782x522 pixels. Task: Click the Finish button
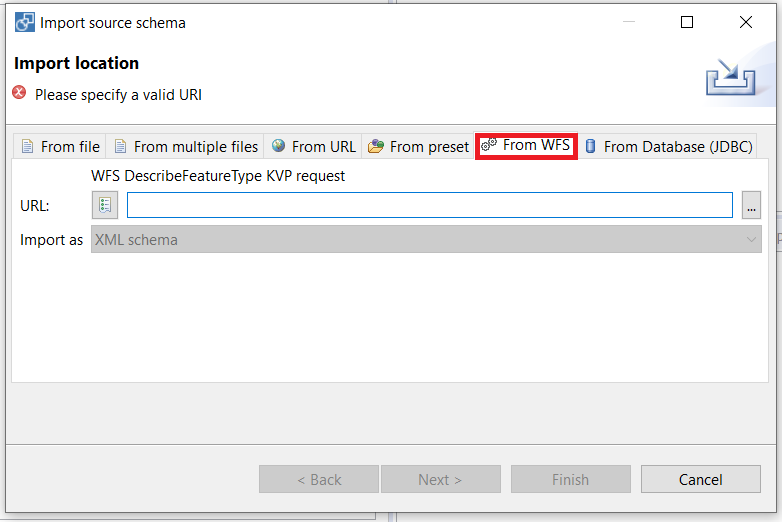(571, 479)
